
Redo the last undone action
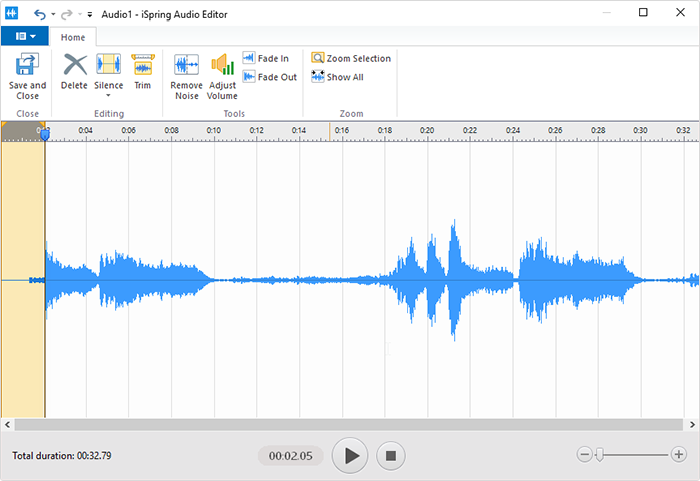pyautogui.click(x=67, y=14)
